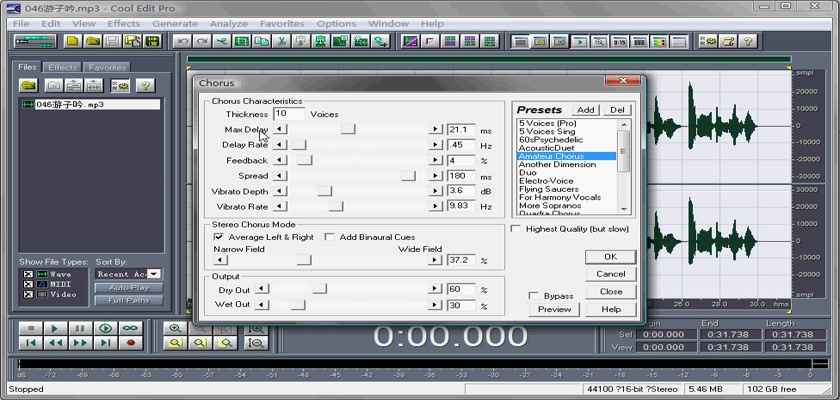The width and height of the screenshot is (840, 400).
Task: Click Cancel in Chorus dialog
Action: [x=611, y=274]
